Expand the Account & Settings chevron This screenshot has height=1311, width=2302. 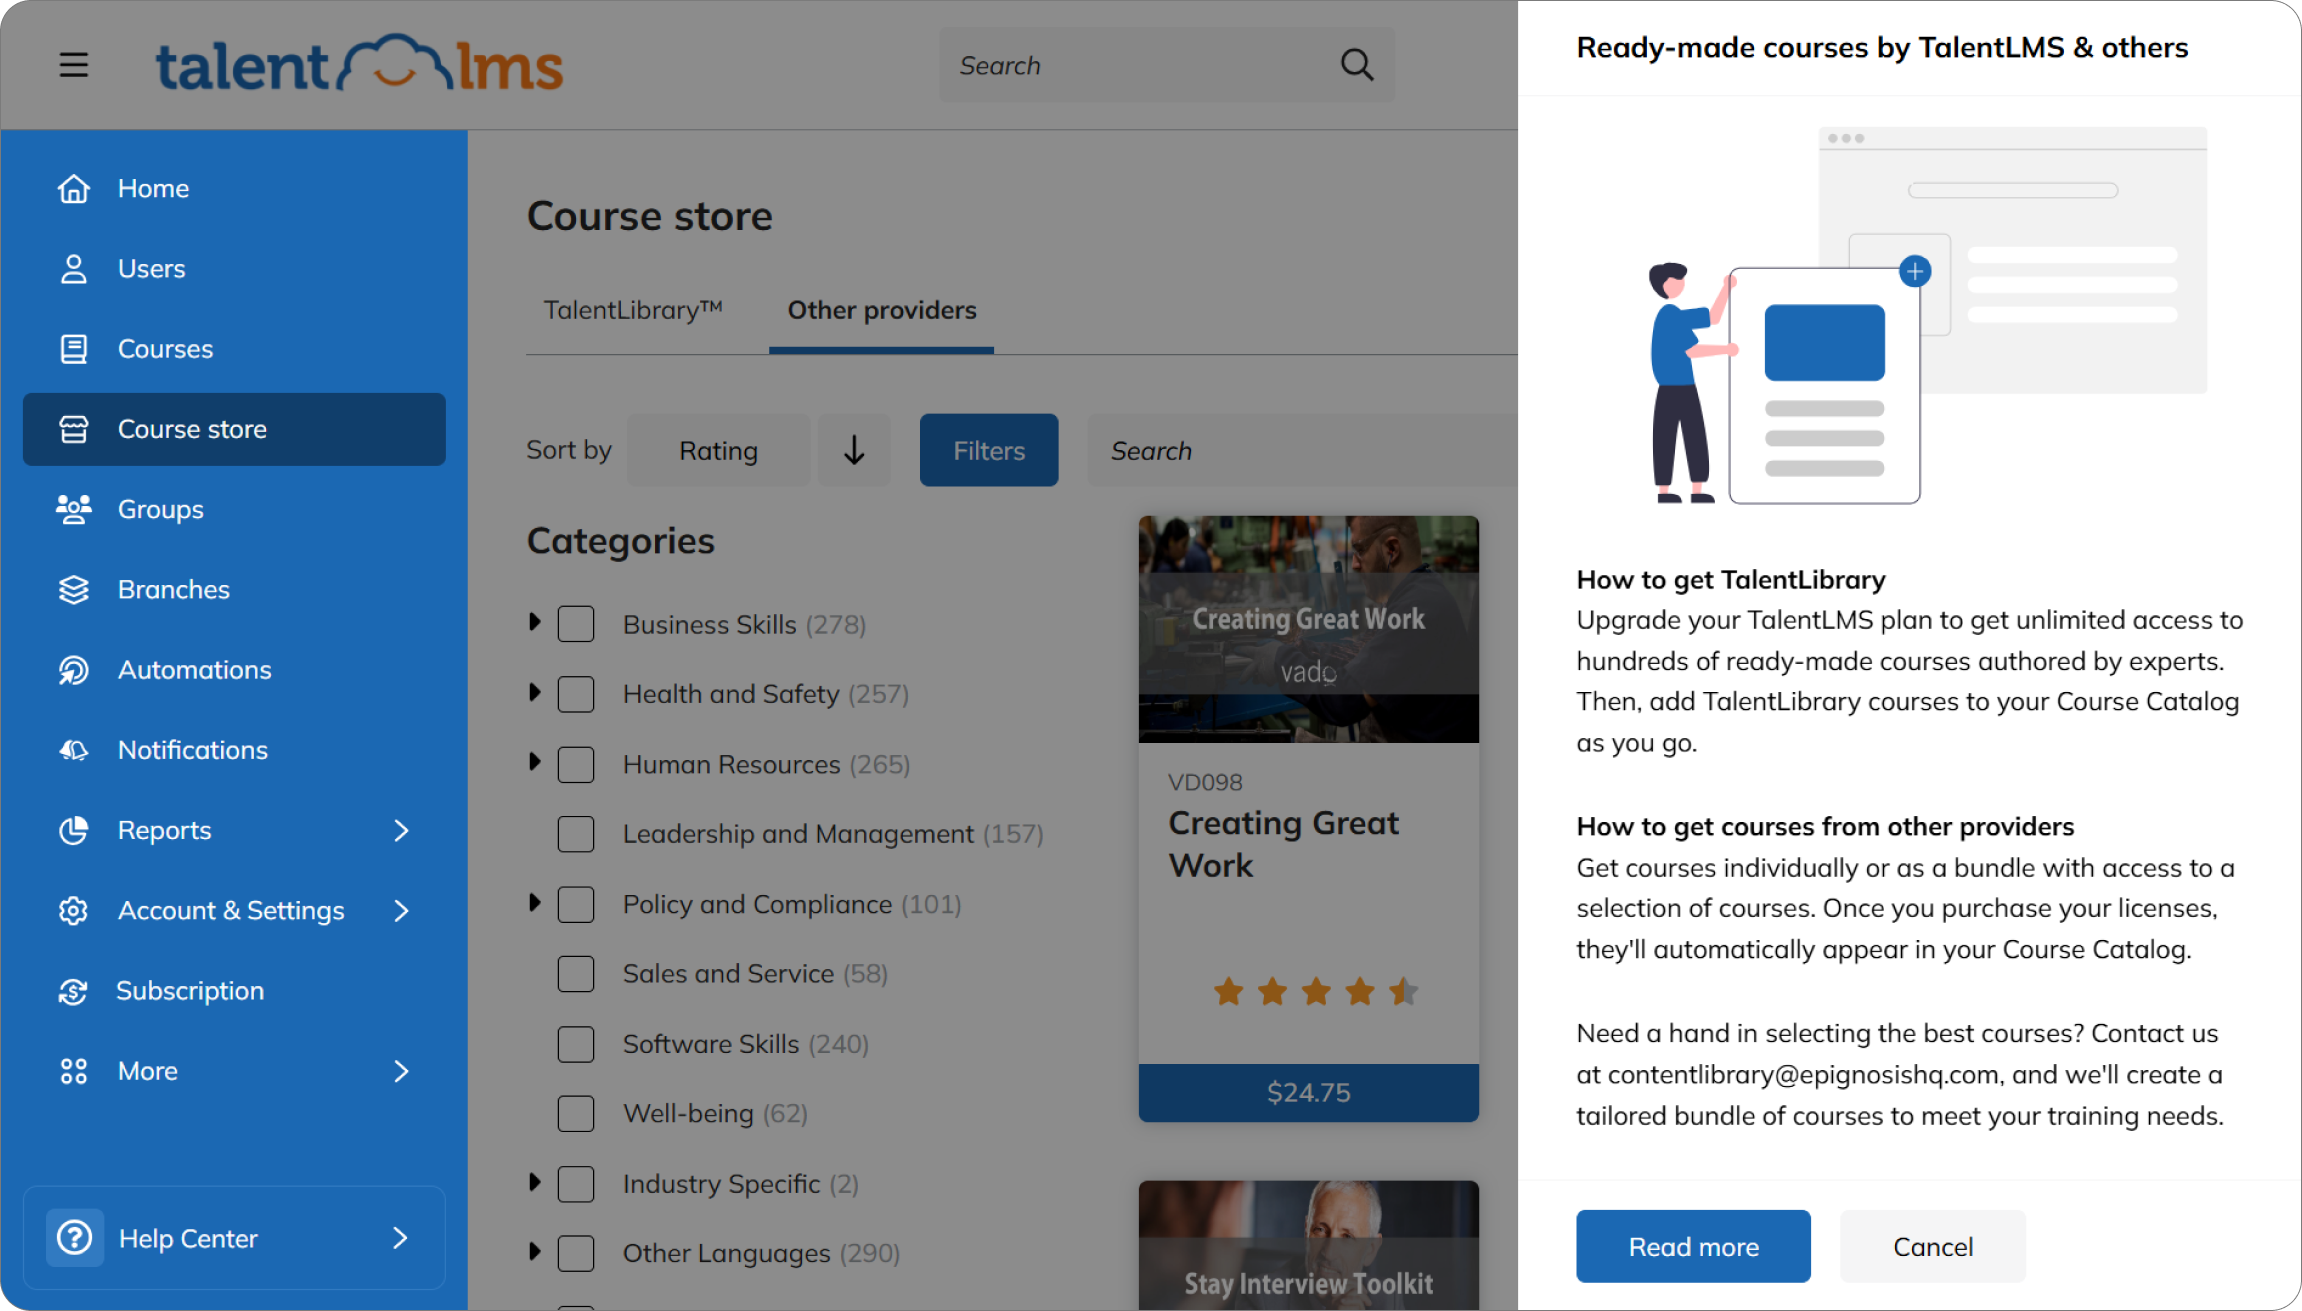[401, 910]
